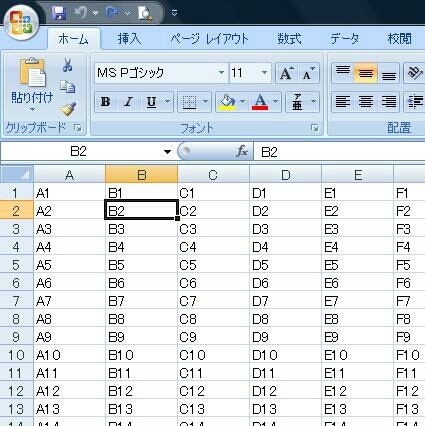
Task: Decrease font size with small A
Action: tap(309, 73)
